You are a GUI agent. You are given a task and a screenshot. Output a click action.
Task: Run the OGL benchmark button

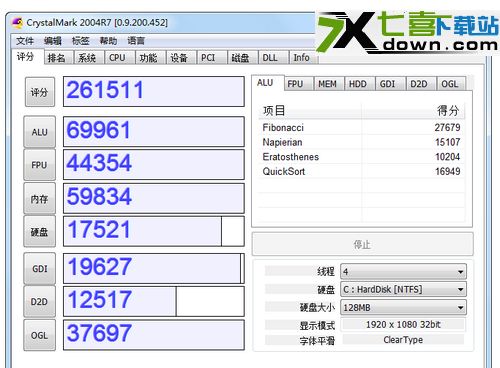(x=39, y=335)
